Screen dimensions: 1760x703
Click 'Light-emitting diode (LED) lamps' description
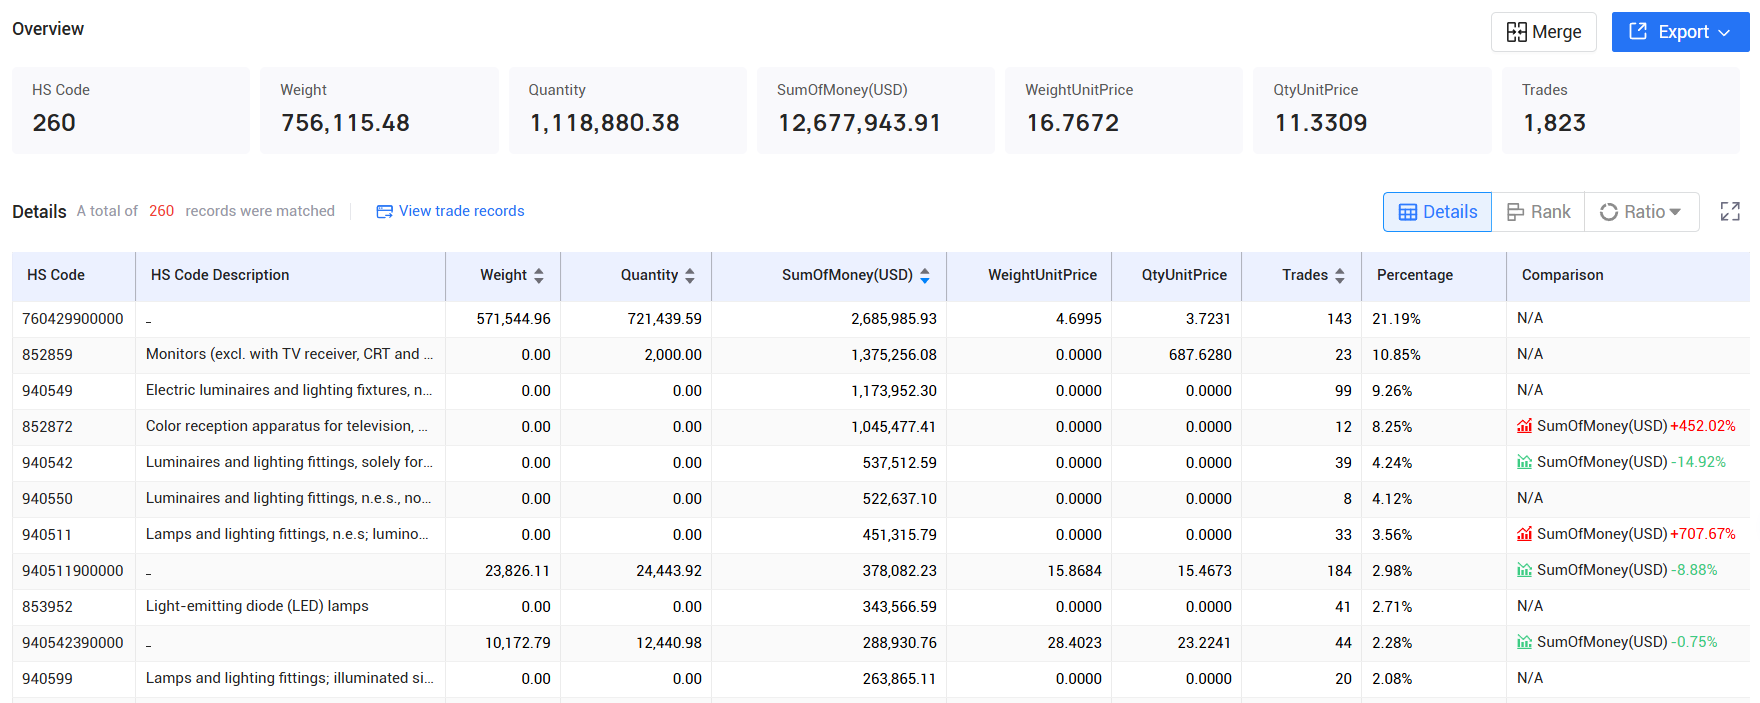[257, 606]
